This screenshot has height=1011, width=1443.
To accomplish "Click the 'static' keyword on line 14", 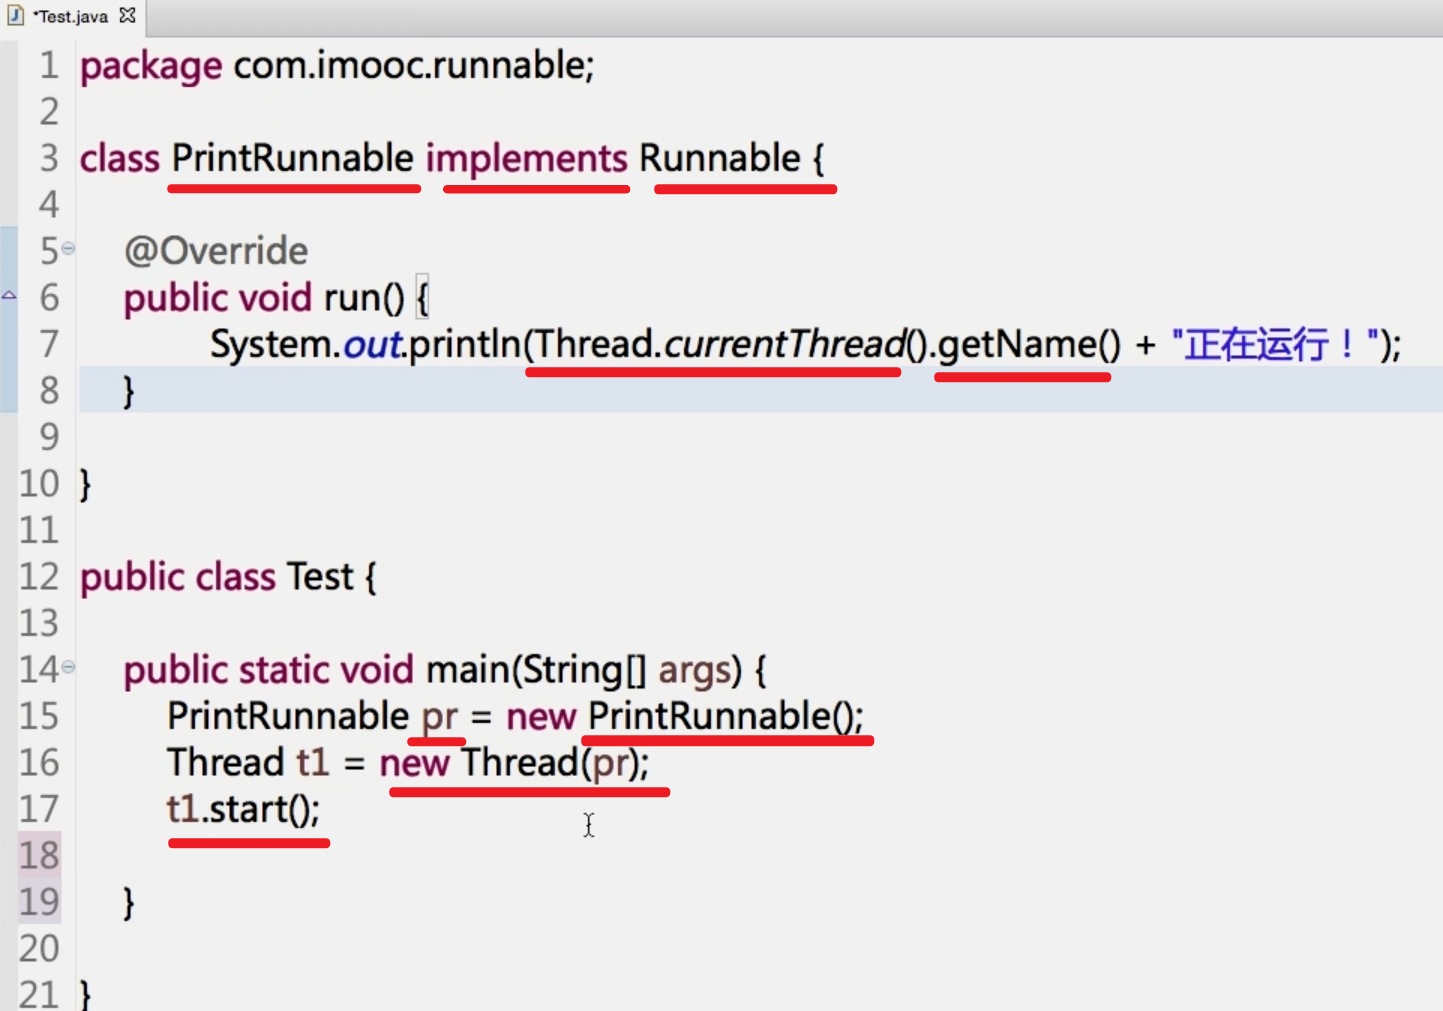I will (284, 670).
